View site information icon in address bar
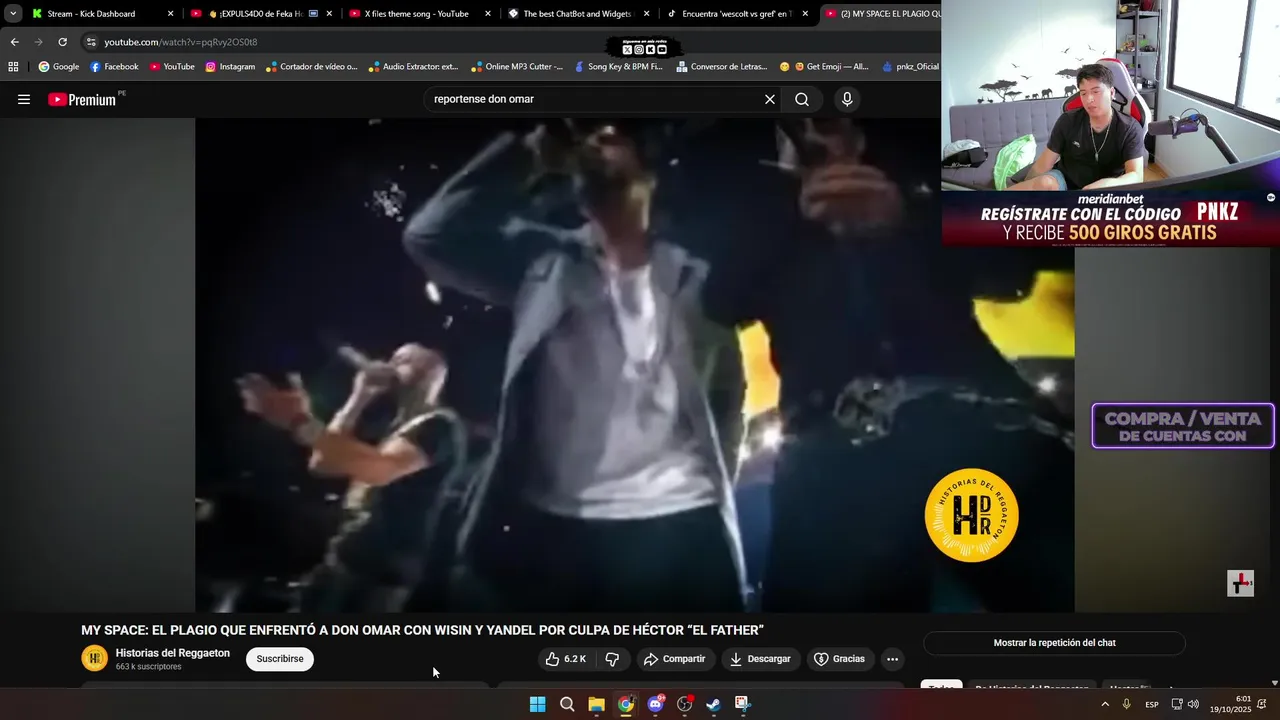The image size is (1280, 720). tap(91, 42)
